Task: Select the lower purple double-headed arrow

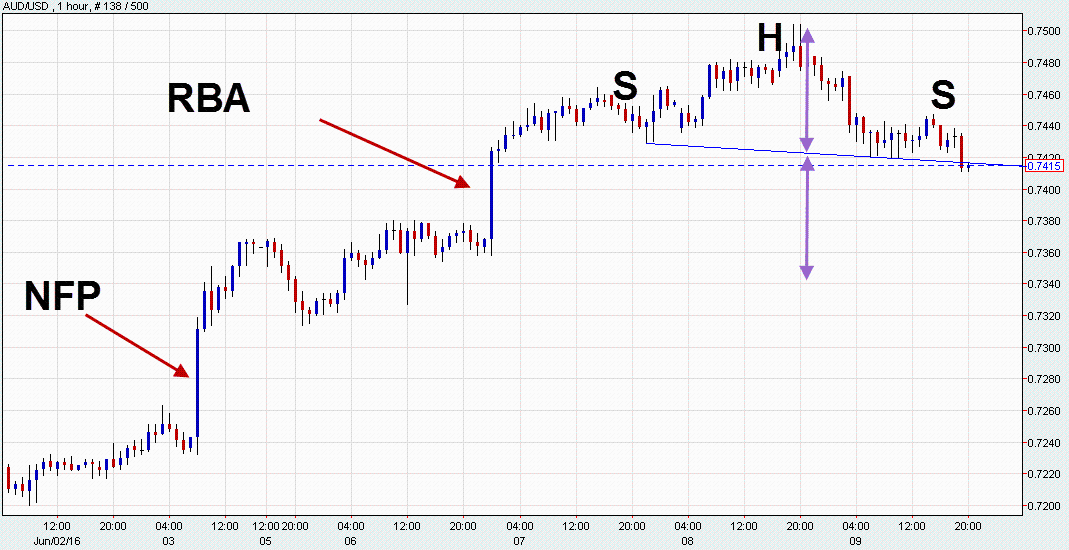Action: pyautogui.click(x=807, y=218)
